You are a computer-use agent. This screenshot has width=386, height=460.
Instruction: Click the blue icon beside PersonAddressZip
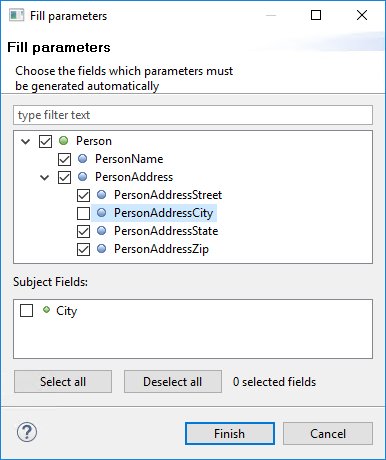point(102,249)
